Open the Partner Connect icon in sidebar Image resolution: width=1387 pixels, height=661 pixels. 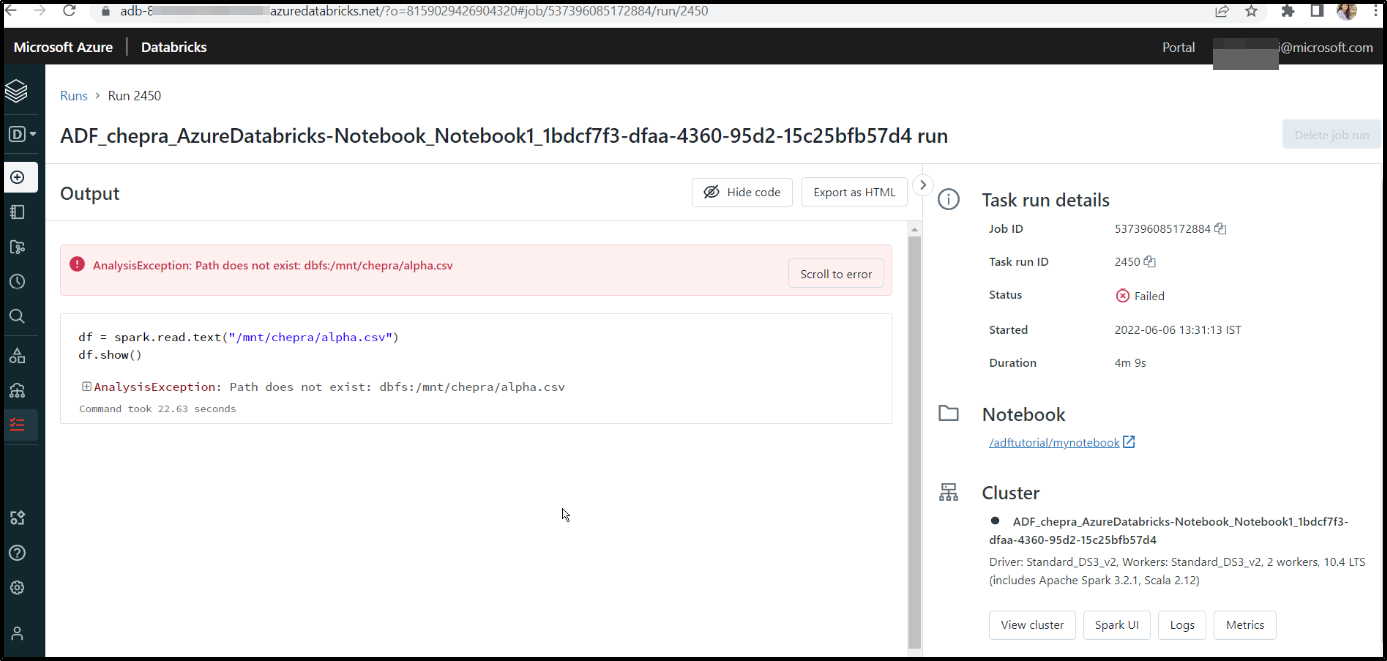[x=17, y=518]
